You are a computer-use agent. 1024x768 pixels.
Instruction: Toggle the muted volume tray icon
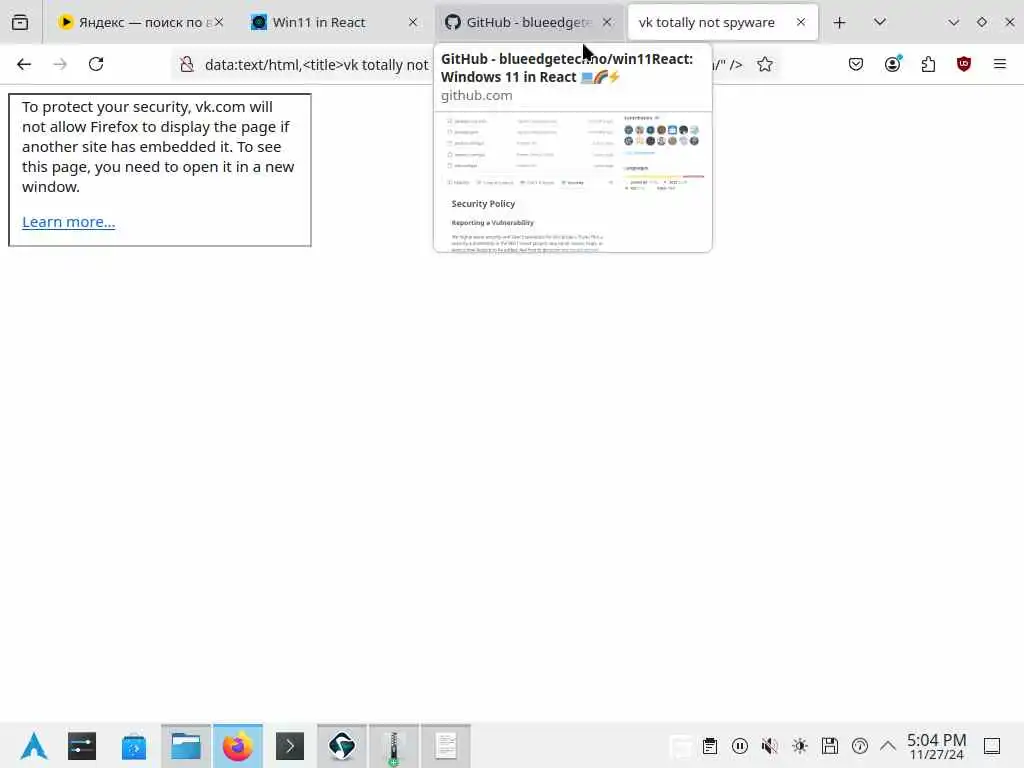tap(770, 746)
